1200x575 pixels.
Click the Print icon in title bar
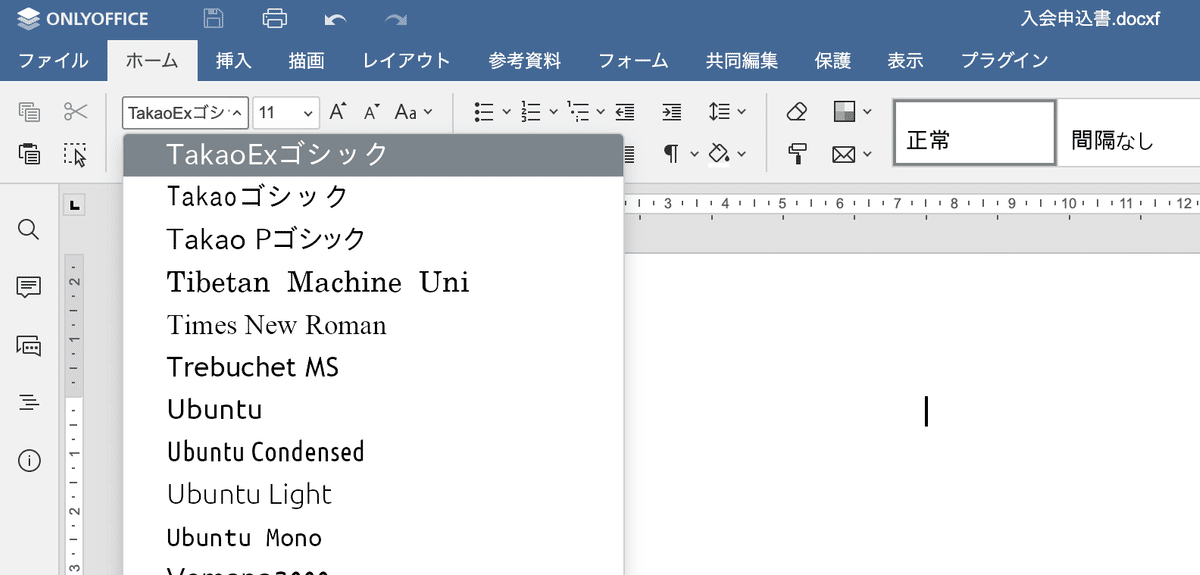[274, 18]
